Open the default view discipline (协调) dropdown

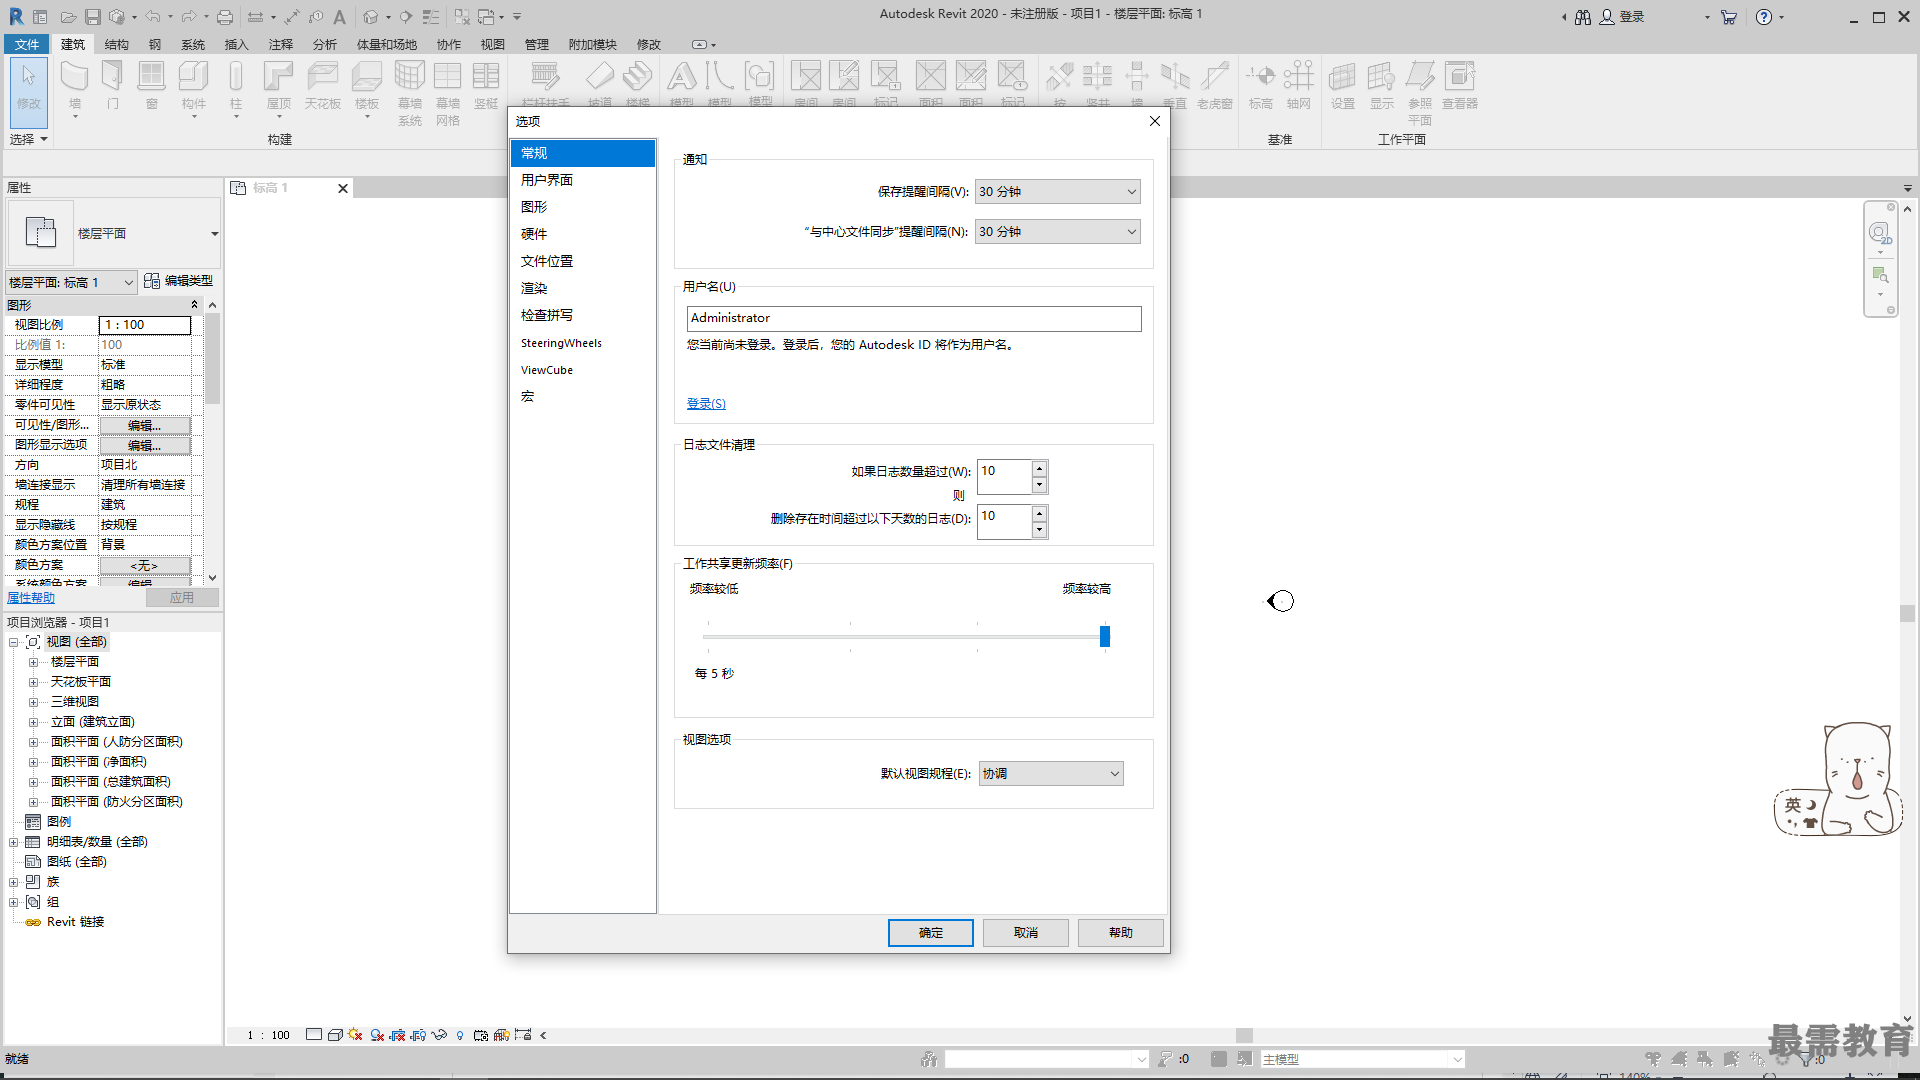(1050, 773)
